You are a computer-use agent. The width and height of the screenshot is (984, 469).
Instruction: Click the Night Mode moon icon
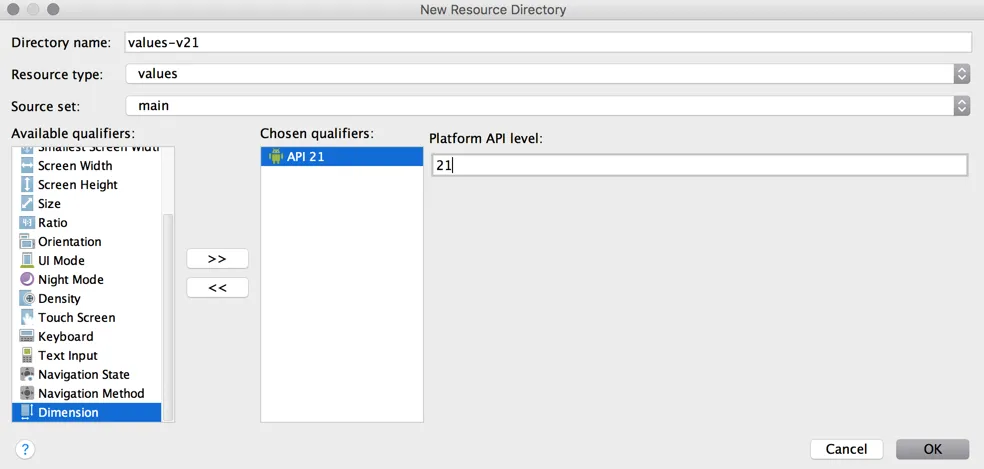pyautogui.click(x=27, y=280)
